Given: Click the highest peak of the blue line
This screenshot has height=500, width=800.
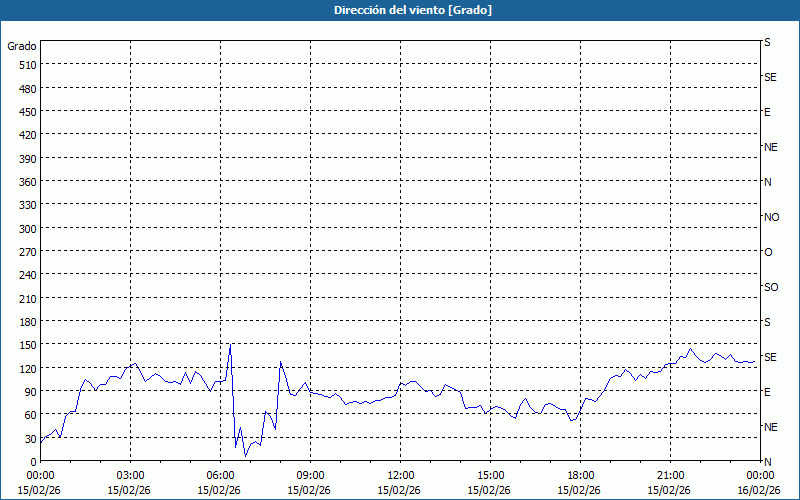Looking at the screenshot, I should pos(230,345).
